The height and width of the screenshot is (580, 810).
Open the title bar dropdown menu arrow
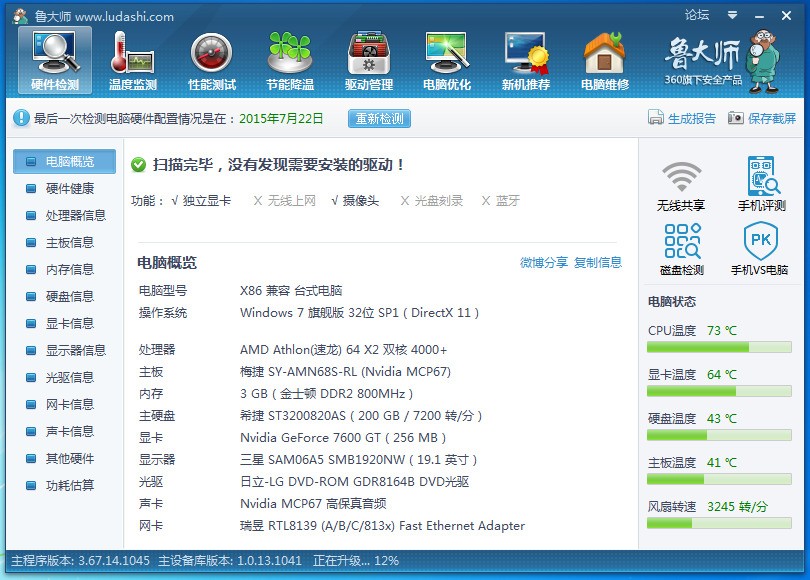coord(732,15)
